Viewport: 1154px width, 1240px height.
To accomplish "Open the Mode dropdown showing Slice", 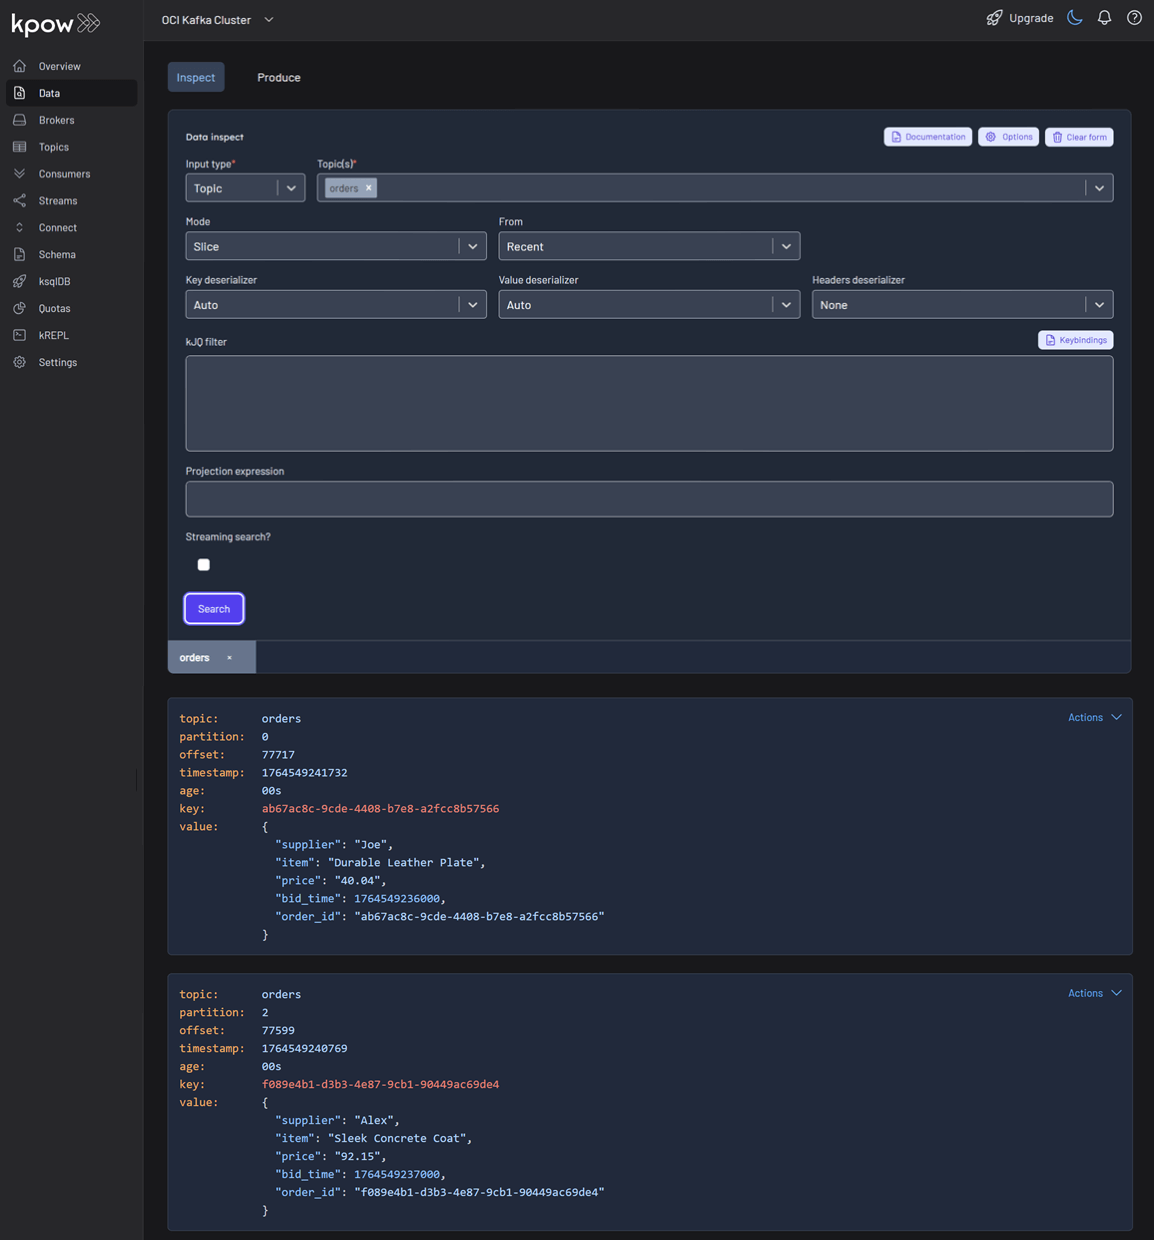I will pos(336,246).
